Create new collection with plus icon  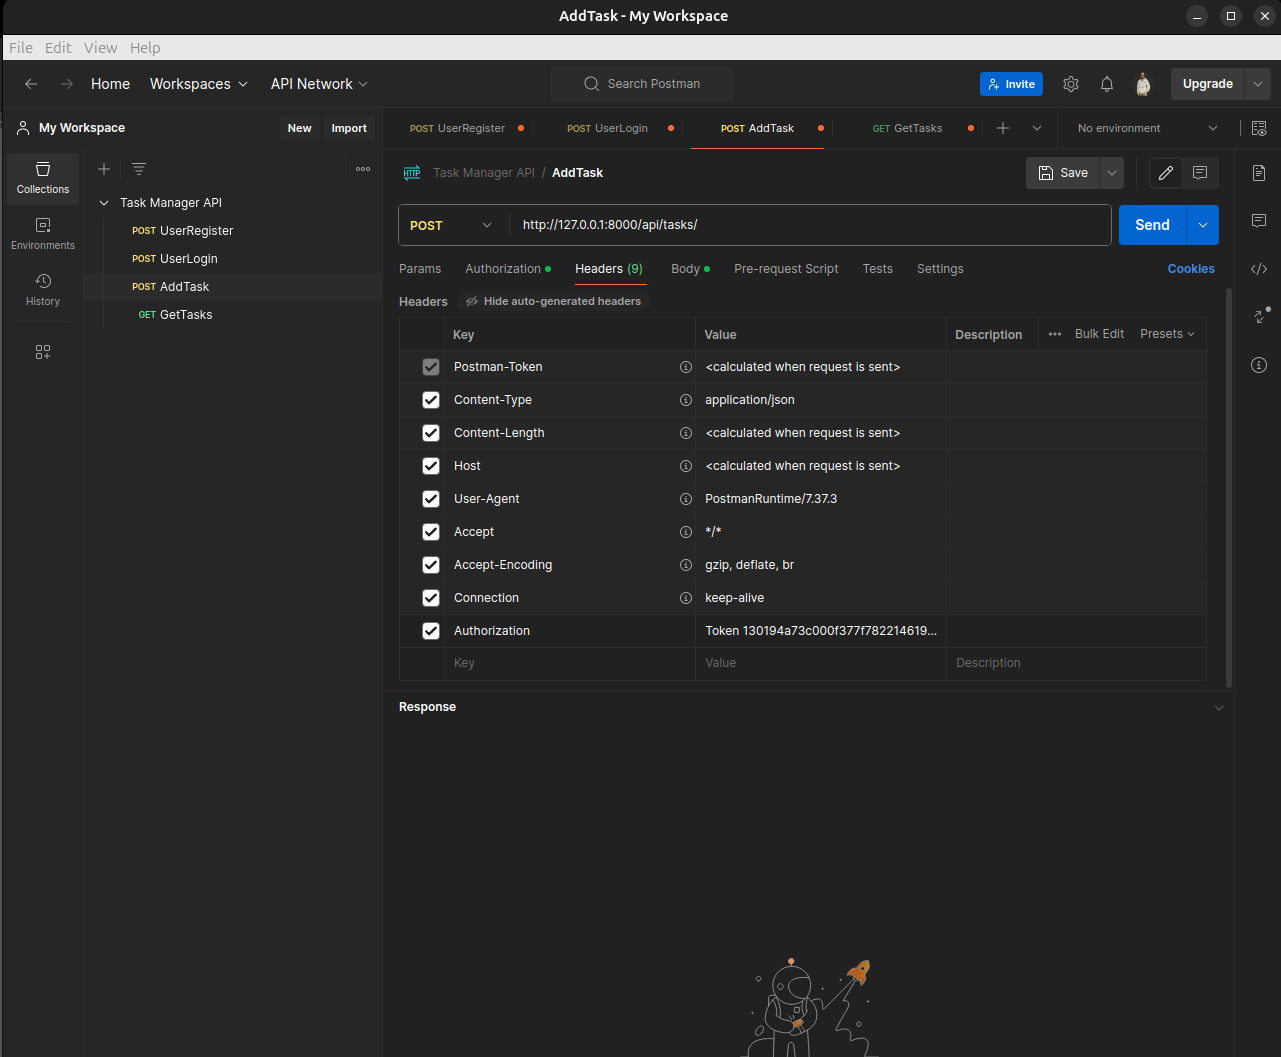point(104,169)
